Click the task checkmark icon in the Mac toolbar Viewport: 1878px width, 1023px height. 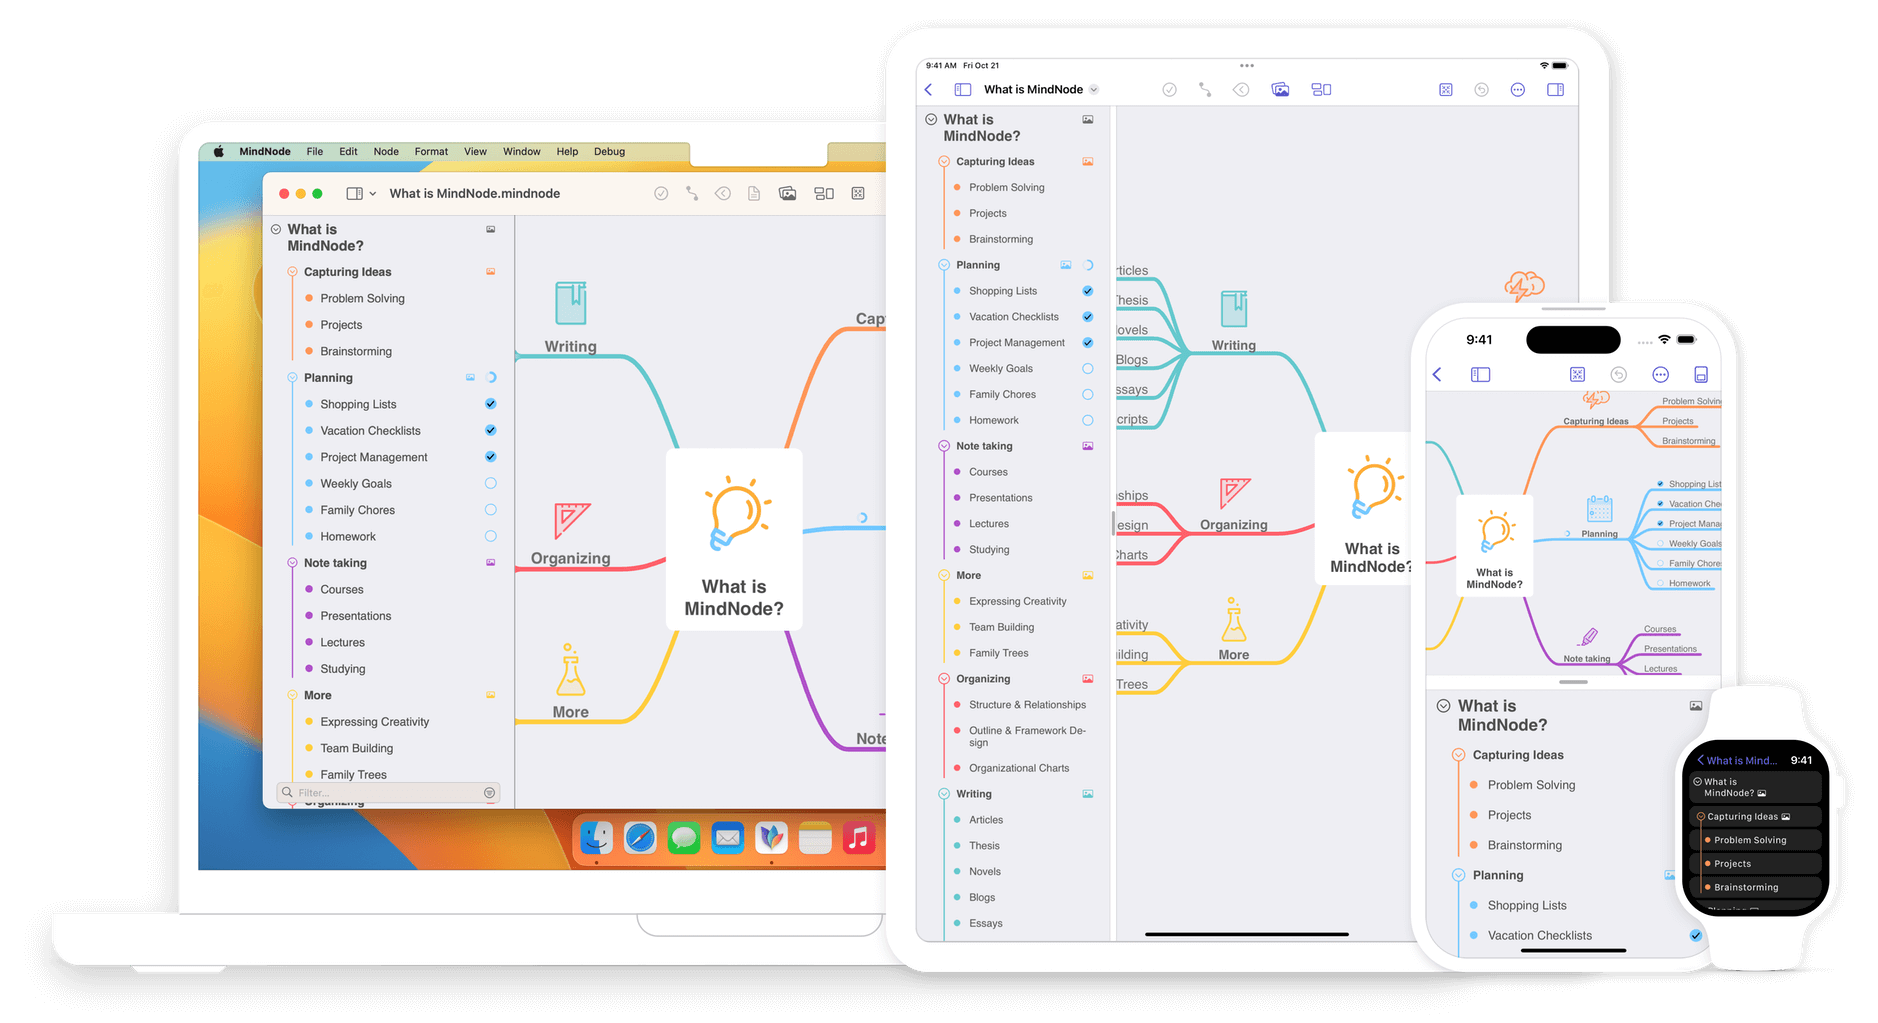tap(661, 193)
